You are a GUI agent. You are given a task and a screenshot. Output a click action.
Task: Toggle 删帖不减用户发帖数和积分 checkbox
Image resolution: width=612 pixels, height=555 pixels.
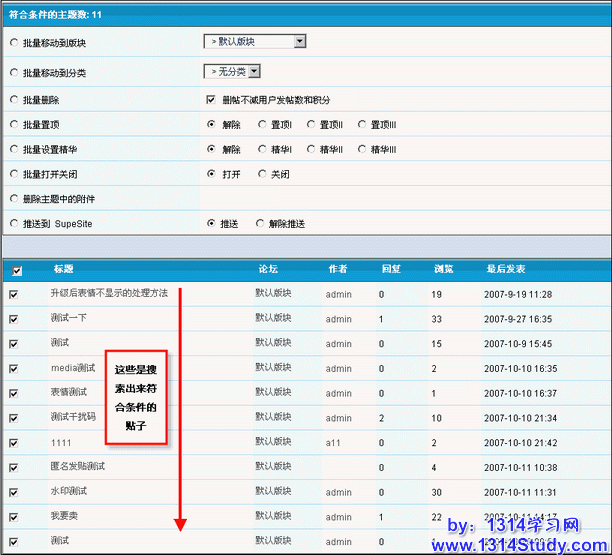pyautogui.click(x=211, y=100)
